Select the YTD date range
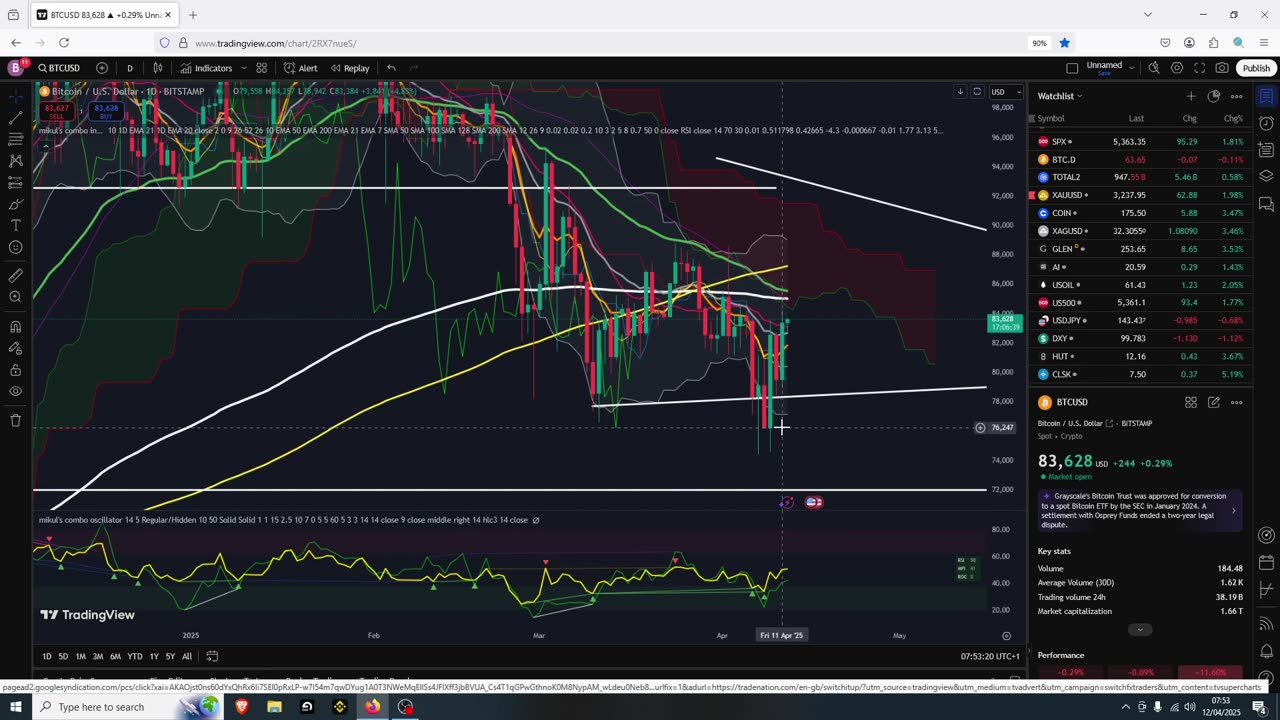The image size is (1280, 720). coord(134,656)
